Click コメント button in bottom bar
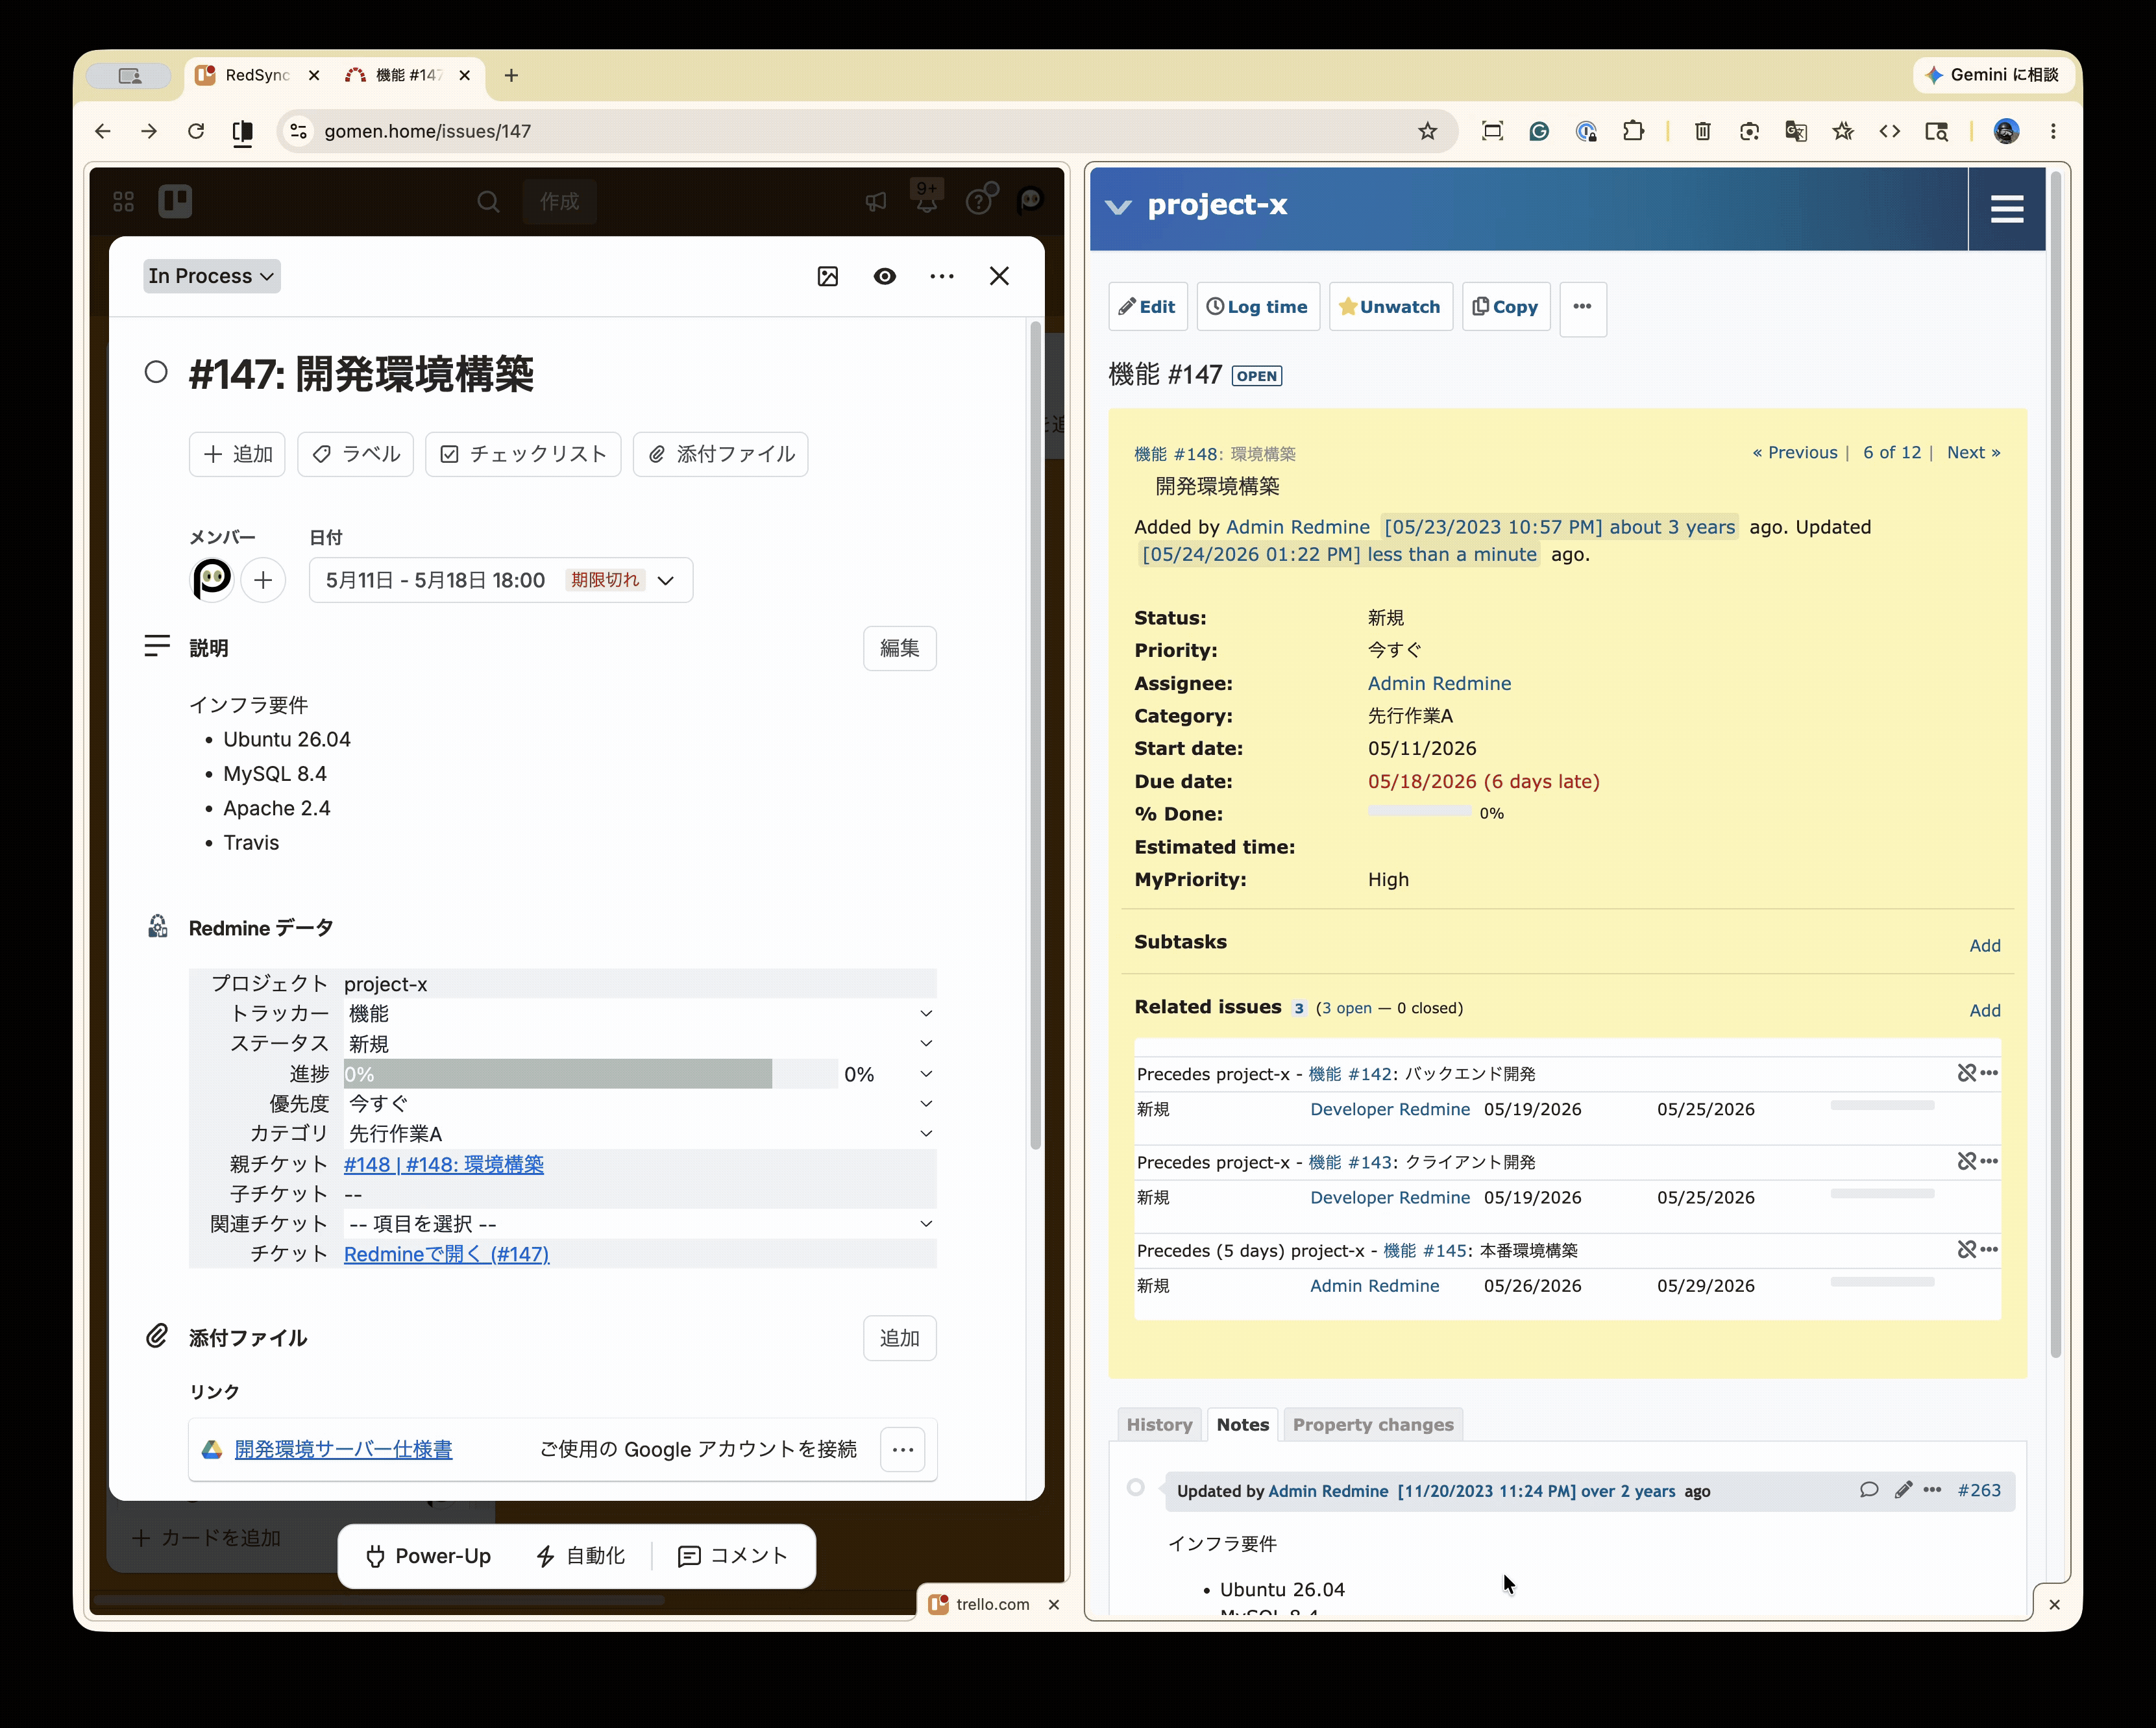The height and width of the screenshot is (1728, 2156). pos(733,1556)
